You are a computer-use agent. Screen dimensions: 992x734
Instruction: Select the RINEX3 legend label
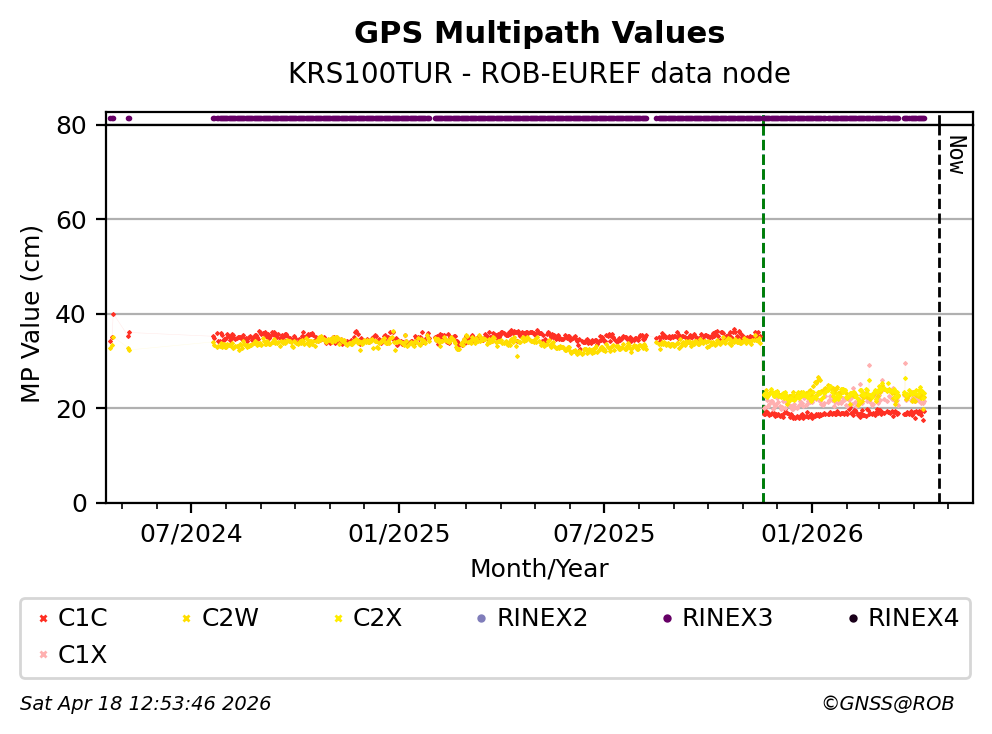[x=727, y=618]
